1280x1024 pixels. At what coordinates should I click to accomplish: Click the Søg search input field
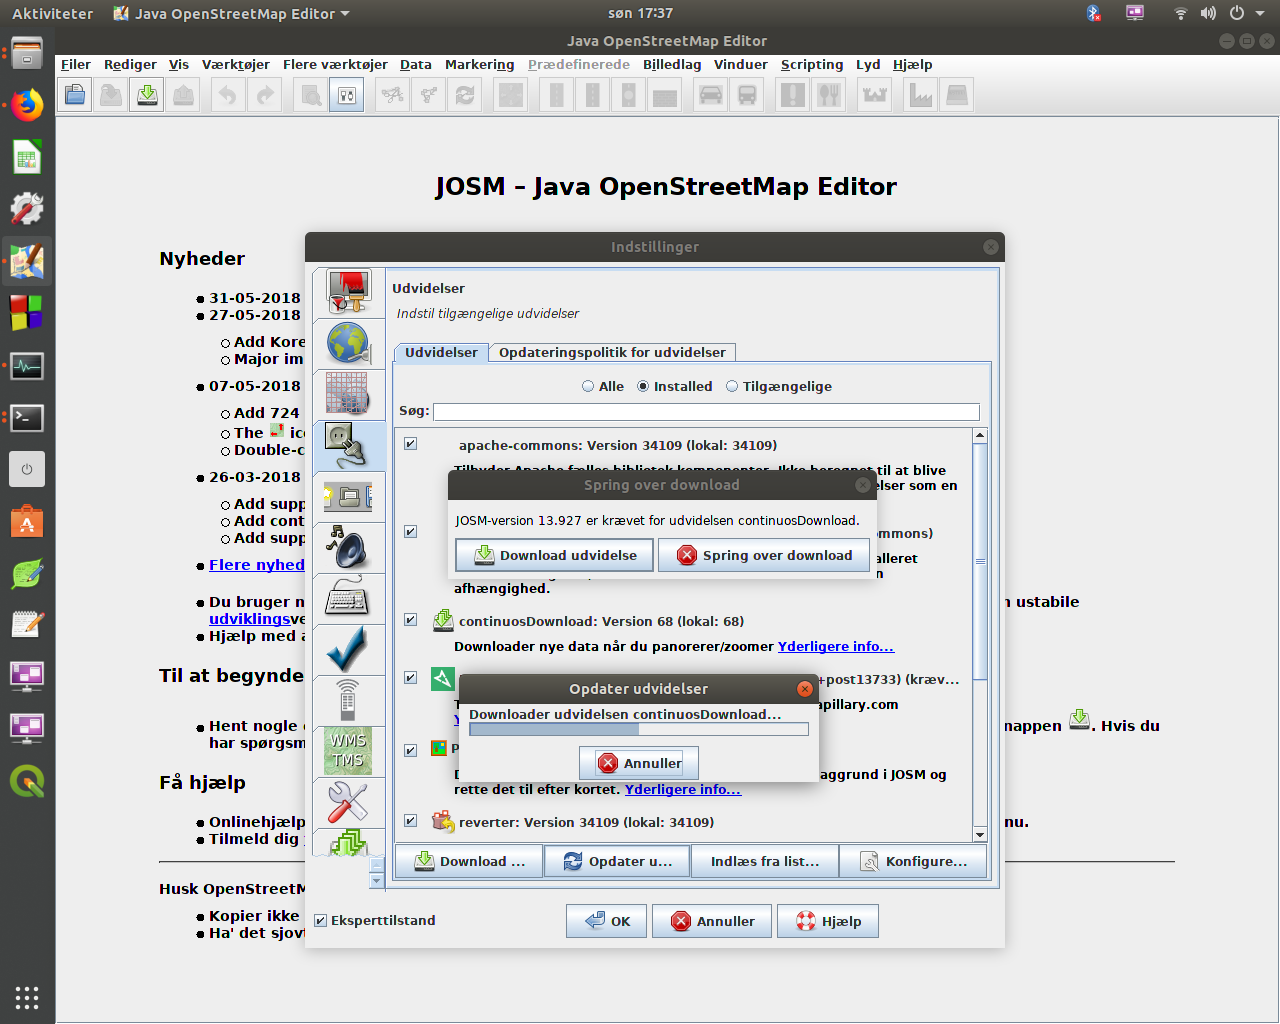706,412
